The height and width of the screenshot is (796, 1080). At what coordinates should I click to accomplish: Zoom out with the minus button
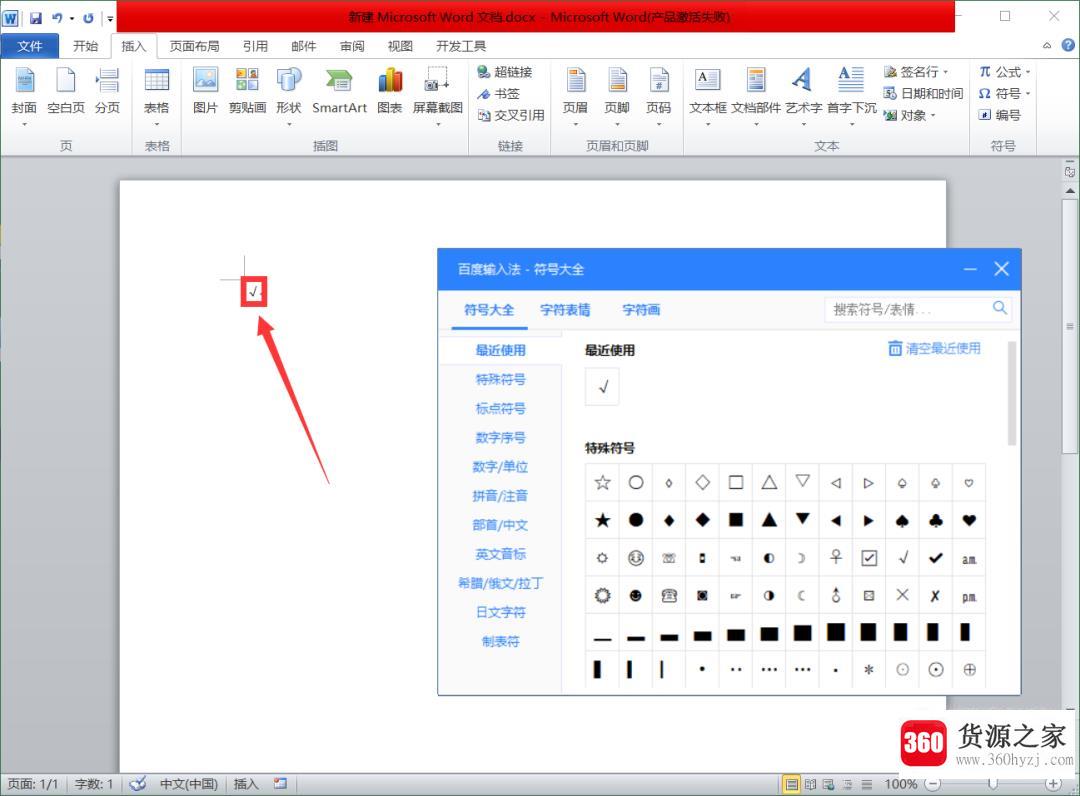click(933, 784)
